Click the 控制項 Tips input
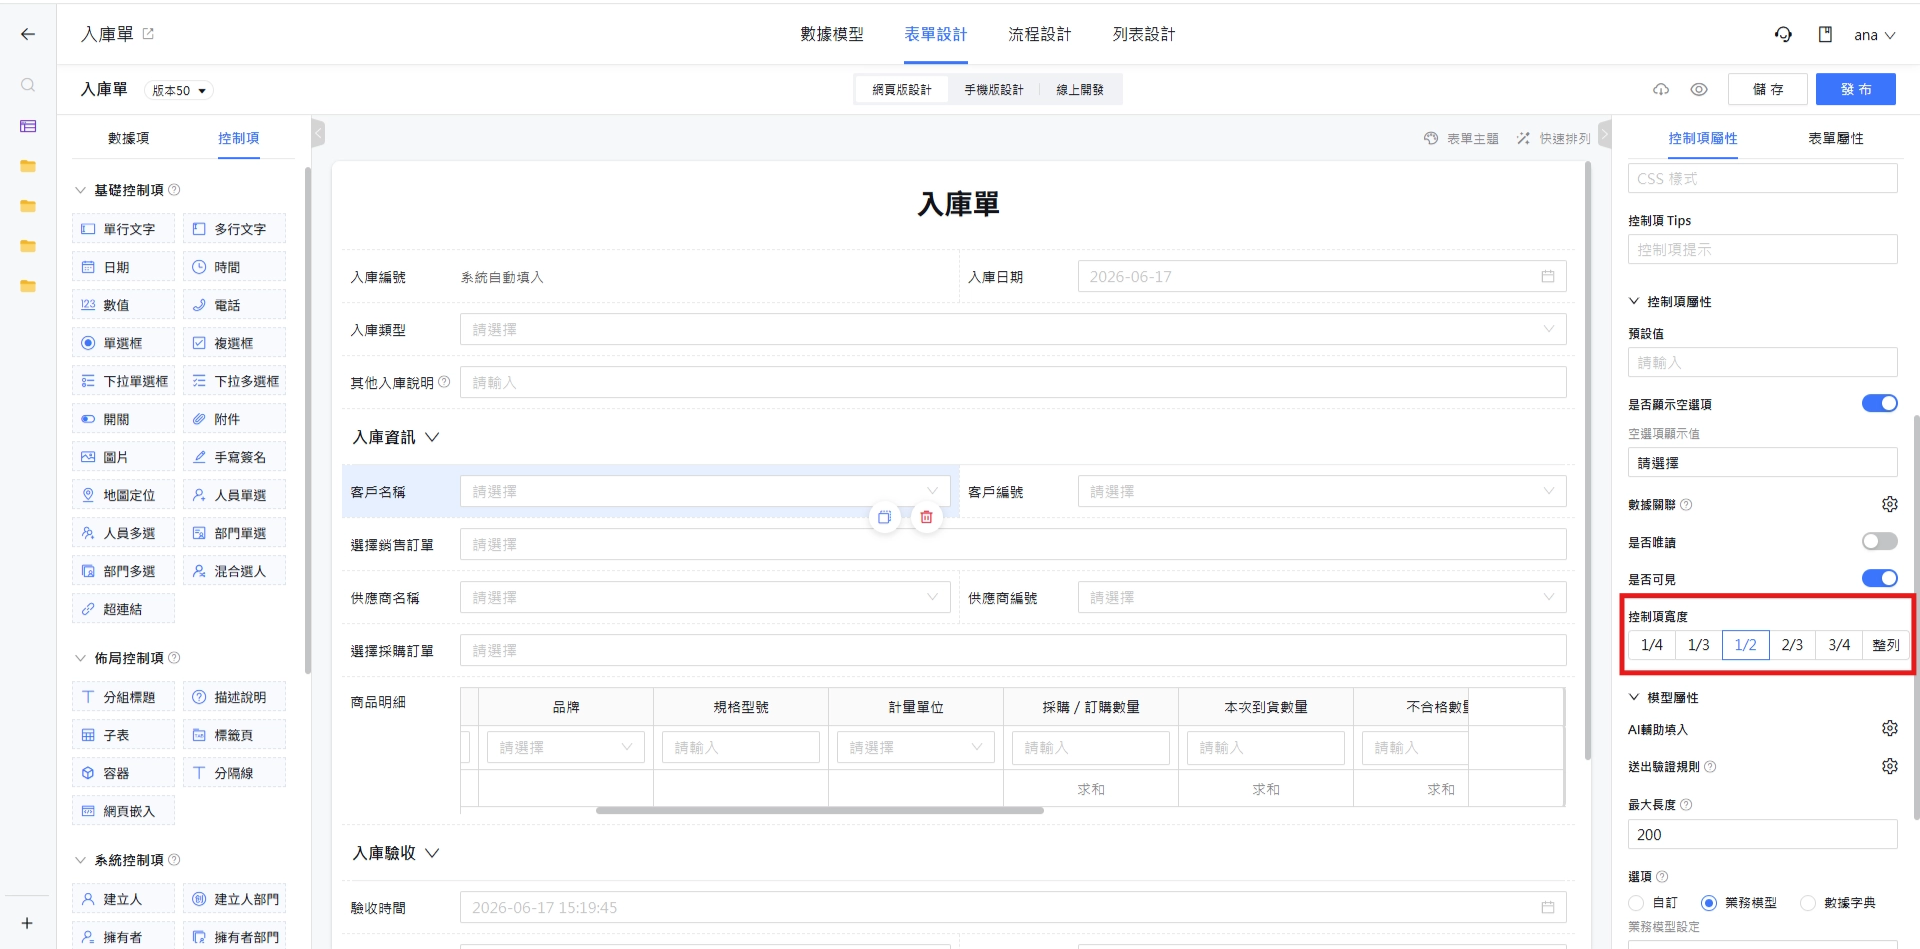 [1762, 249]
